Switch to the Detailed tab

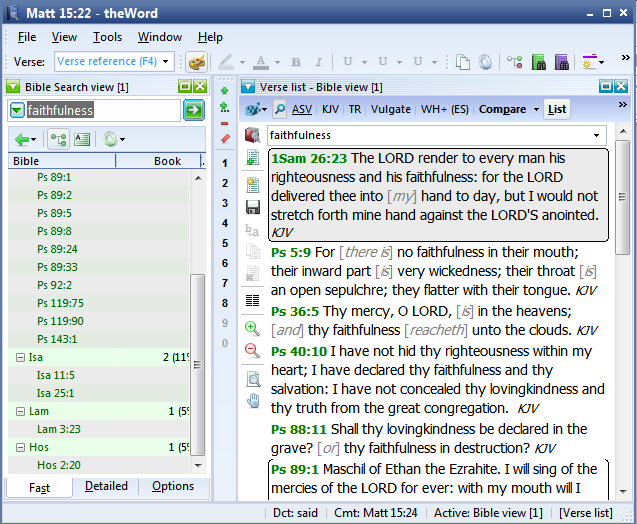click(x=106, y=486)
